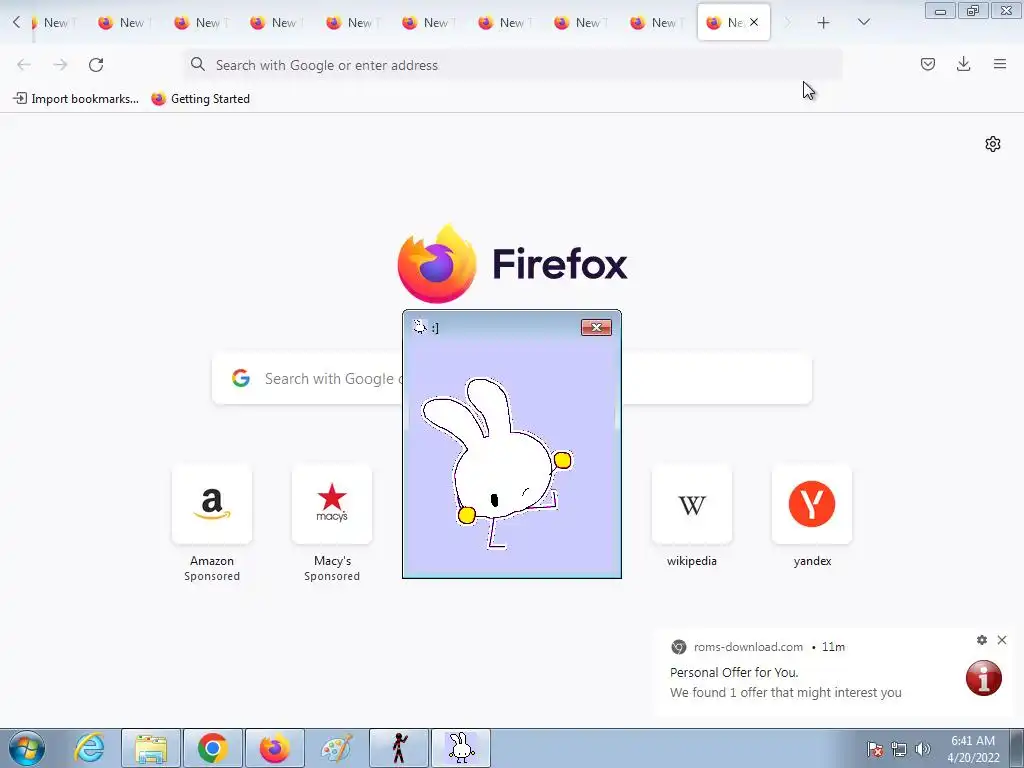Click the Show desktop strip at the end of the taskbar
This screenshot has width=1024, height=768.
(1017, 748)
